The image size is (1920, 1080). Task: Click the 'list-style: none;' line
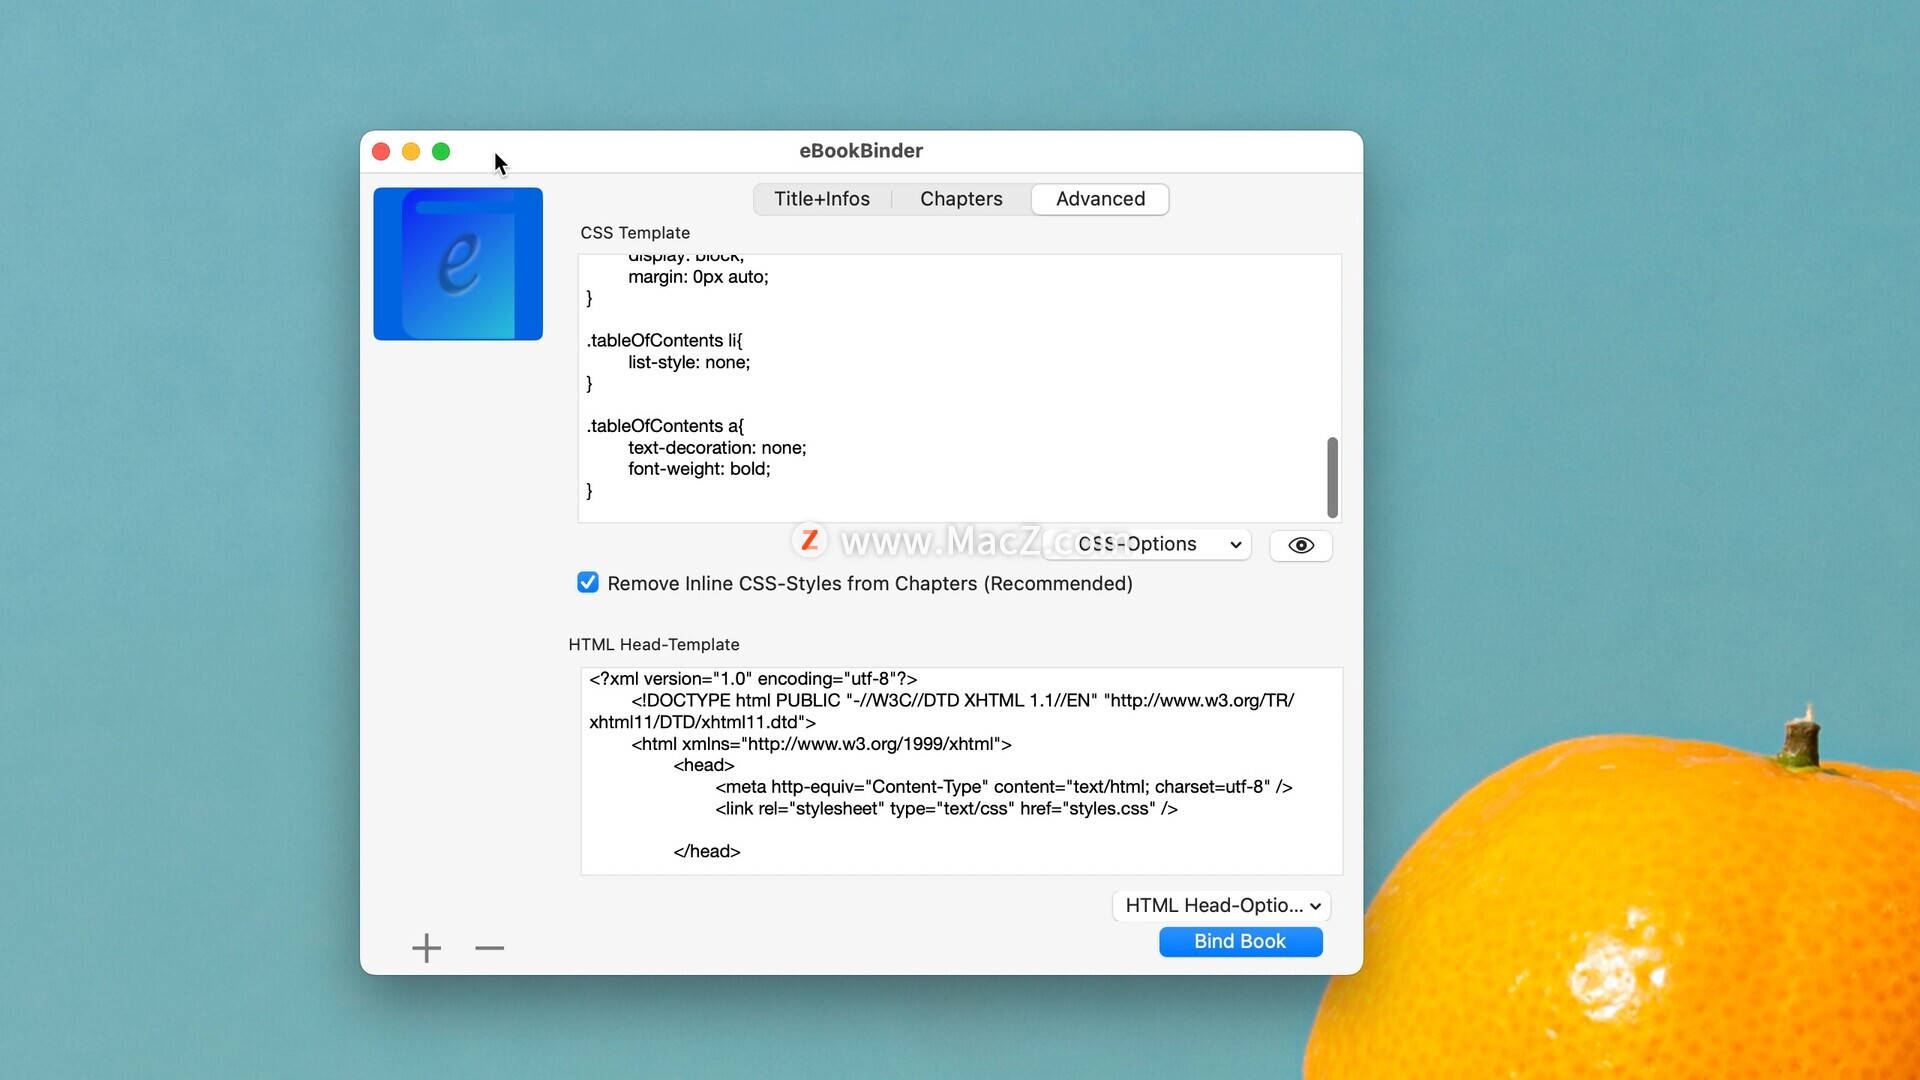689,362
